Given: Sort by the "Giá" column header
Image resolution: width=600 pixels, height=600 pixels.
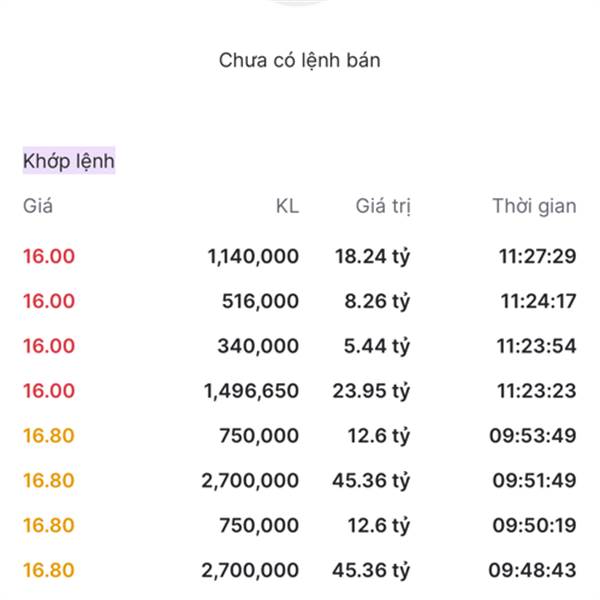Looking at the screenshot, I should coord(38,207).
